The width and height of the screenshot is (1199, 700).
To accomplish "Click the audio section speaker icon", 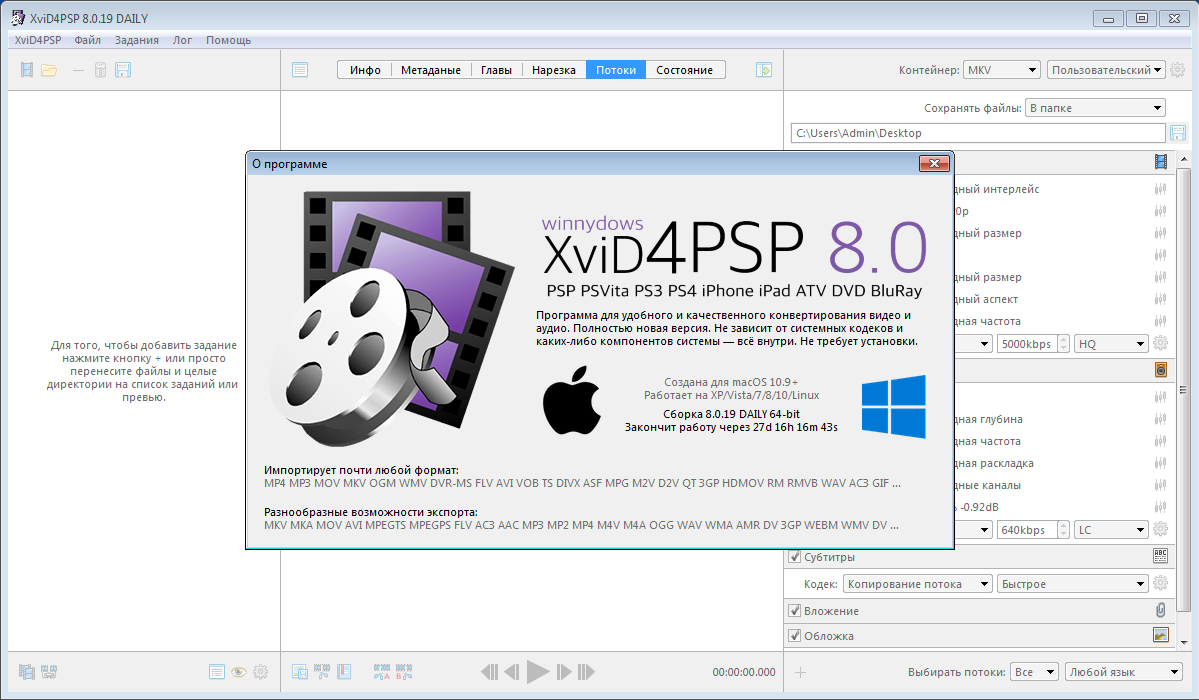I will tap(1161, 370).
